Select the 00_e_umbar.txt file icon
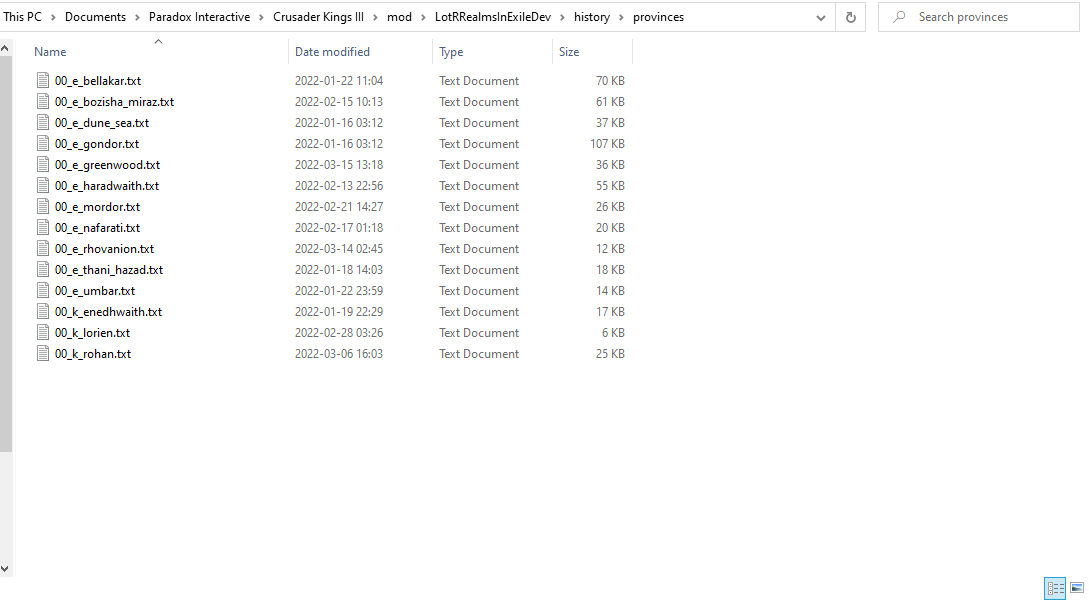 tap(43, 290)
